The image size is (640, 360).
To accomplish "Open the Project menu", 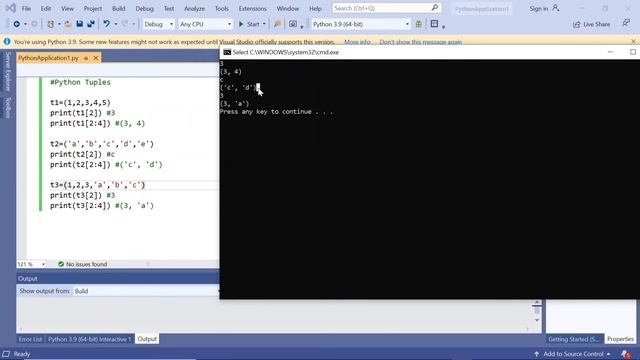I will pyautogui.click(x=93, y=9).
